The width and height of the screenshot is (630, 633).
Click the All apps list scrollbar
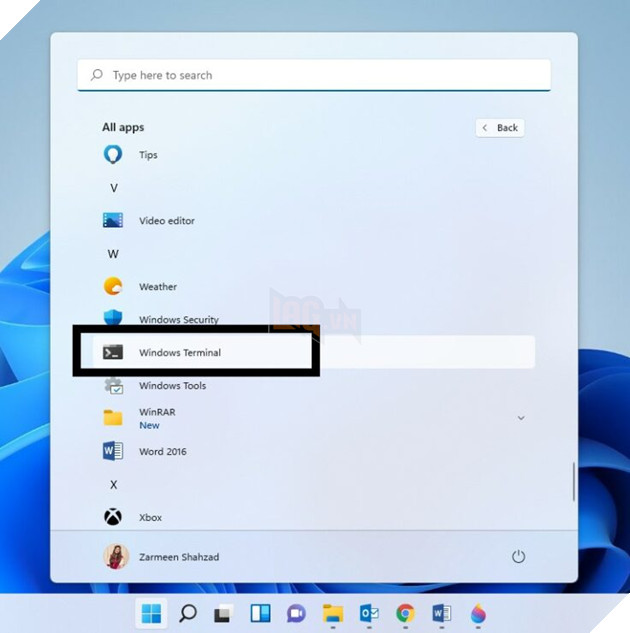(573, 482)
